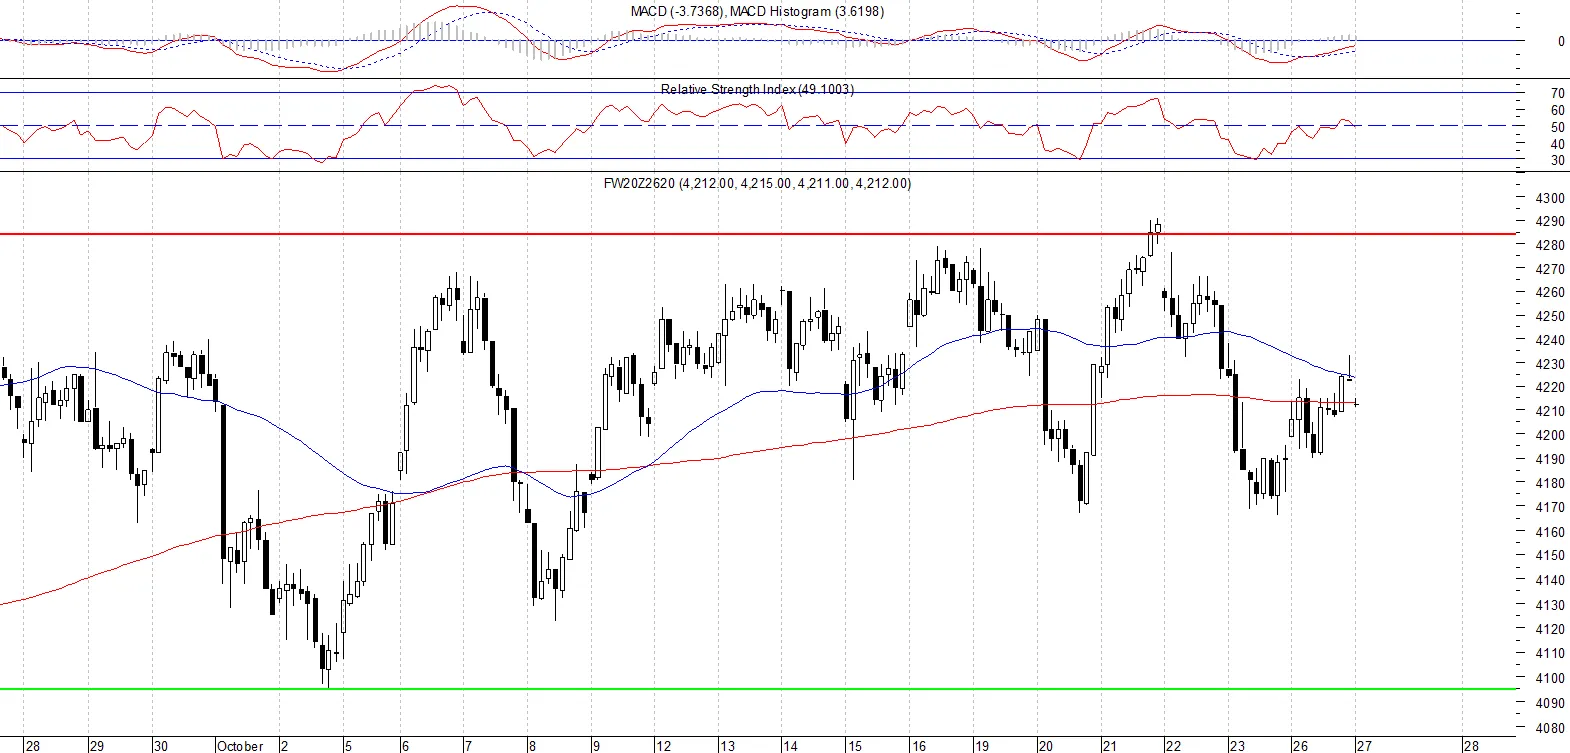Select the 4290 price axis label
The image size is (1570, 753).
pos(1551,222)
